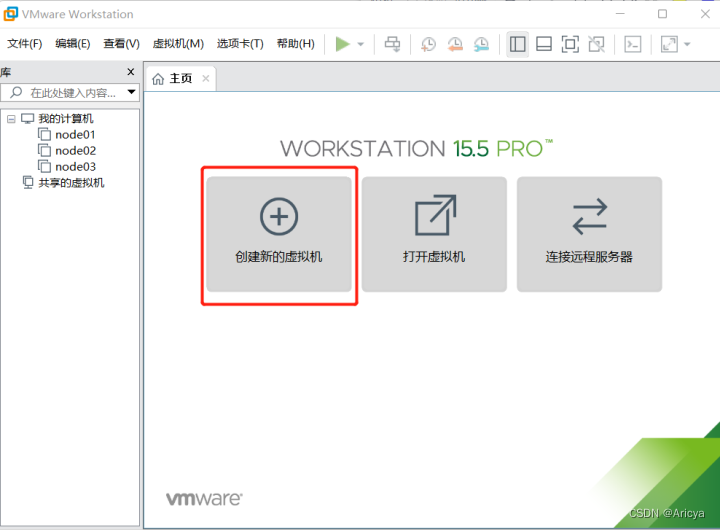Open the 查看(V) menu
The image size is (720, 530).
pyautogui.click(x=121, y=44)
